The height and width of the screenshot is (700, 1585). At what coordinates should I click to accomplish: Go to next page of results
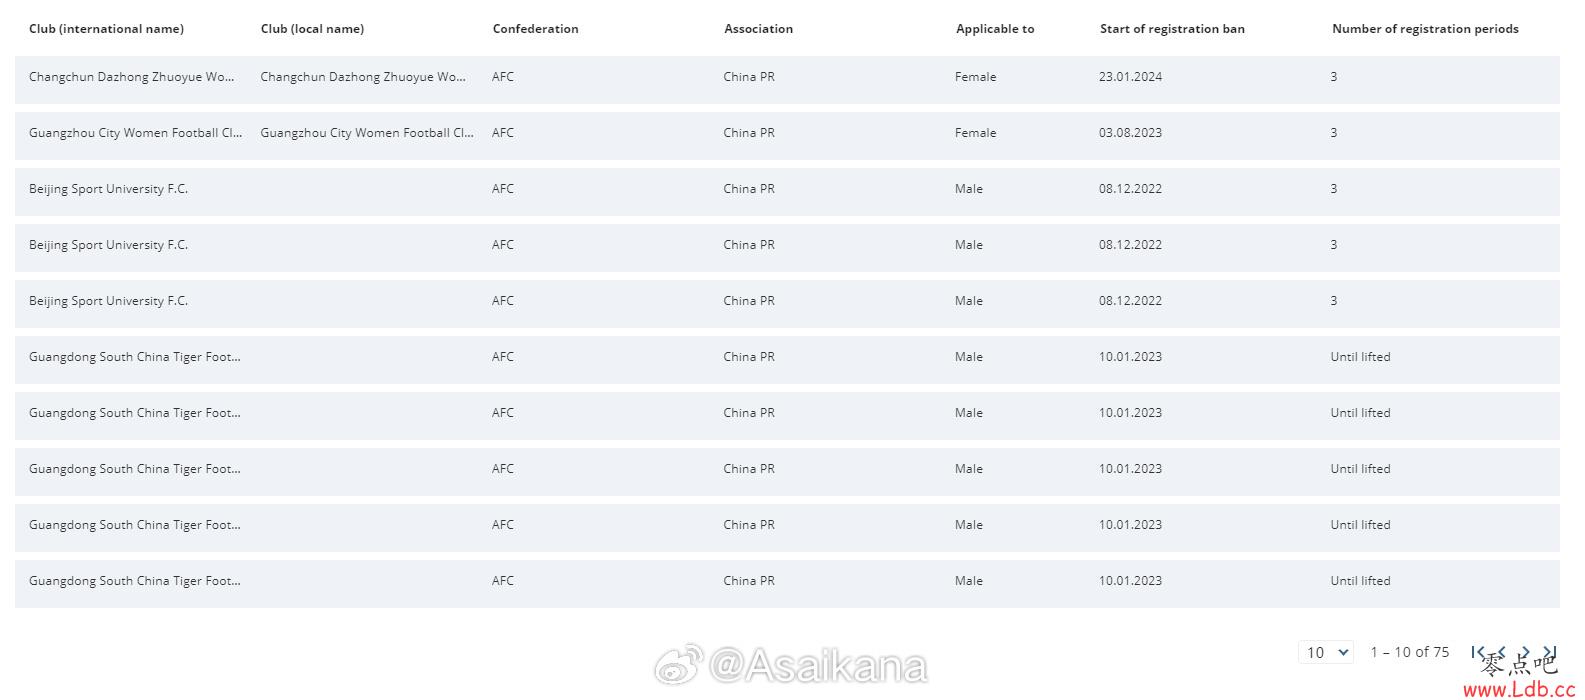click(1526, 652)
